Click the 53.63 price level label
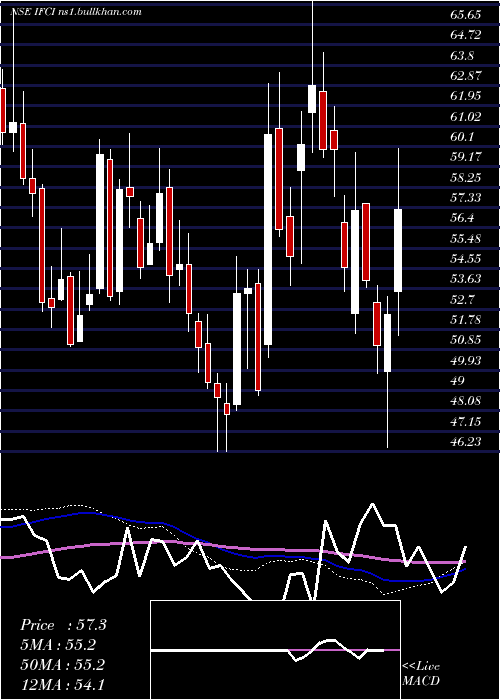 [x=466, y=279]
